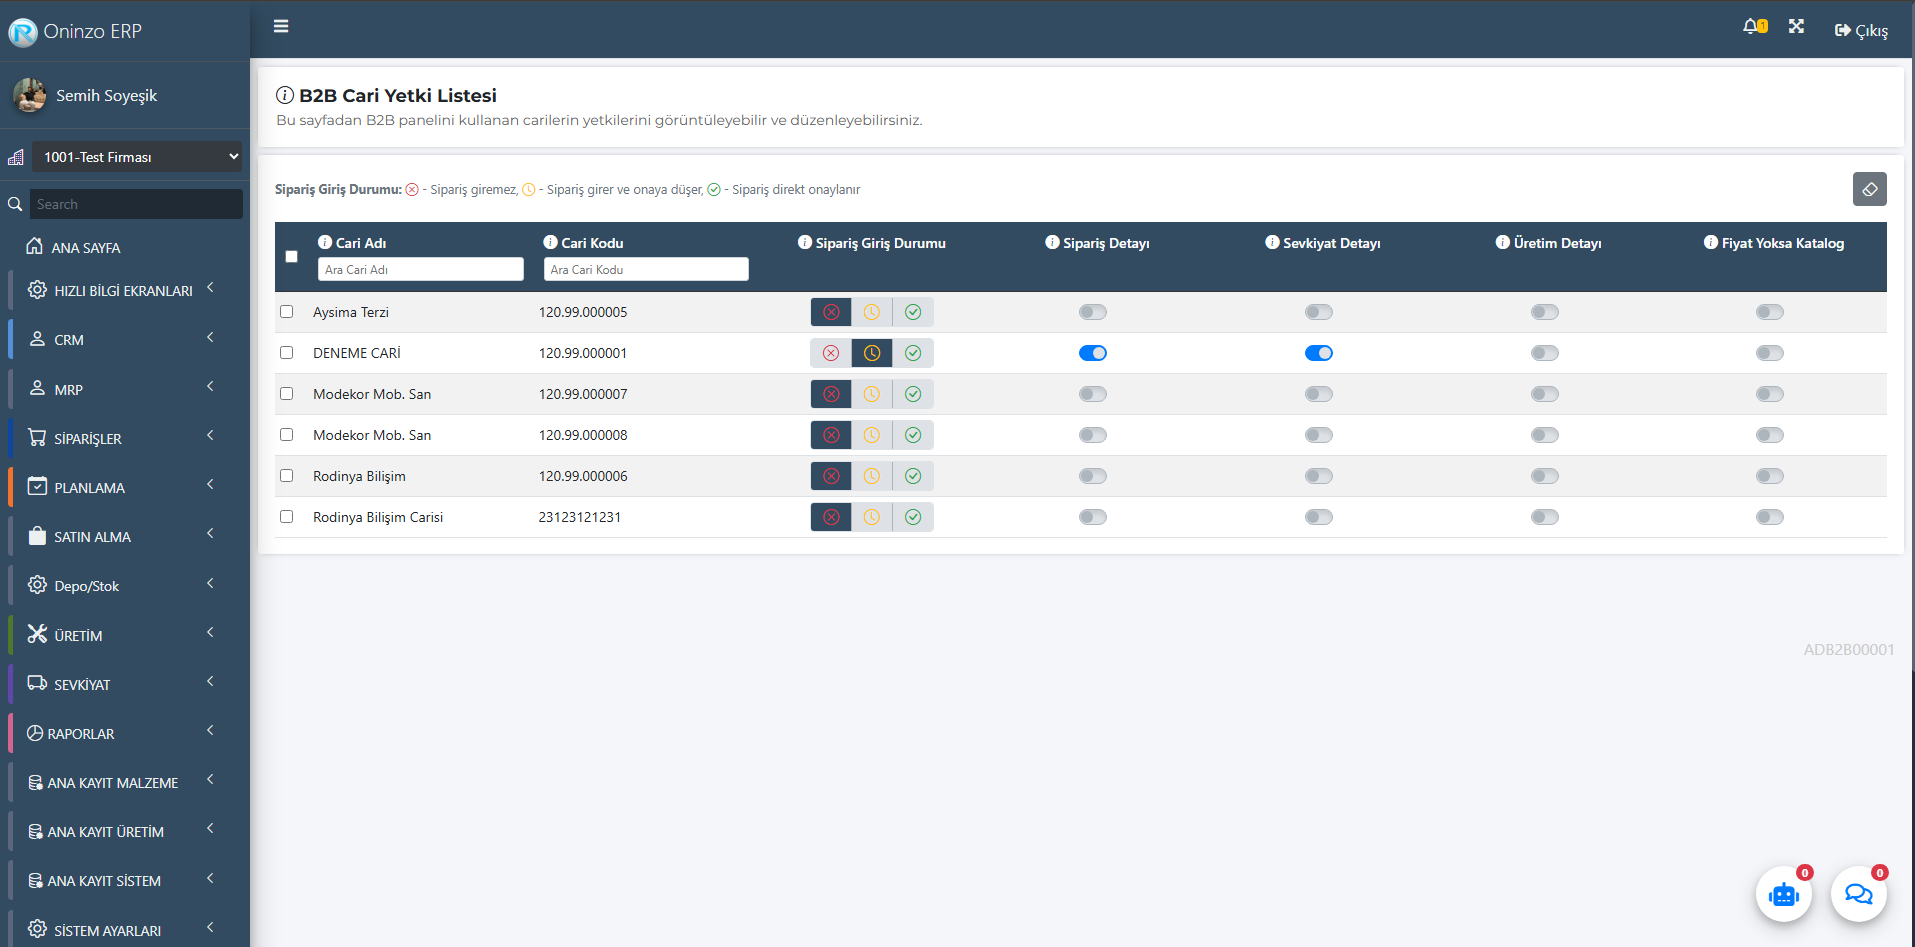Image resolution: width=1915 pixels, height=947 pixels.
Task: Expand the SİPARİŞLER sidebar menu
Action: point(120,438)
